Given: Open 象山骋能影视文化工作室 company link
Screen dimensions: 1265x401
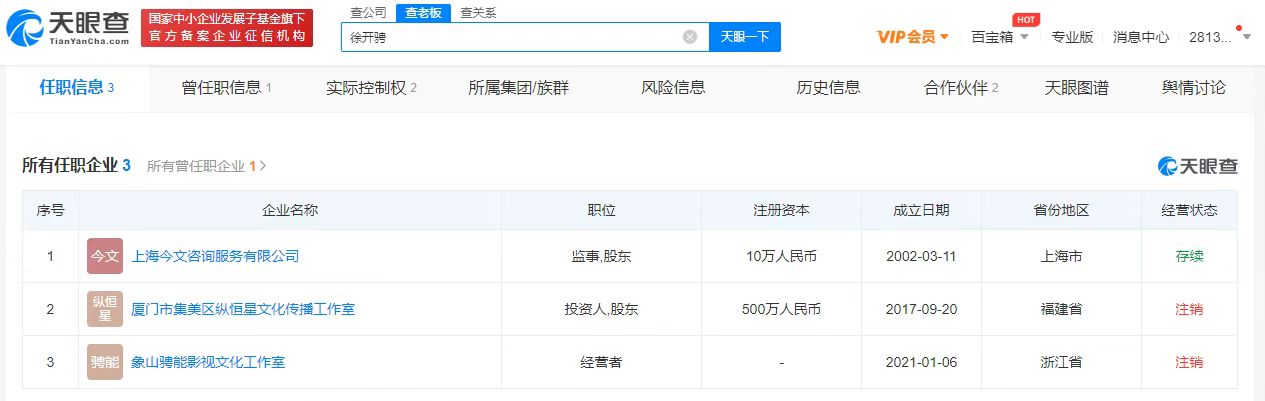Looking at the screenshot, I should pyautogui.click(x=208, y=362).
